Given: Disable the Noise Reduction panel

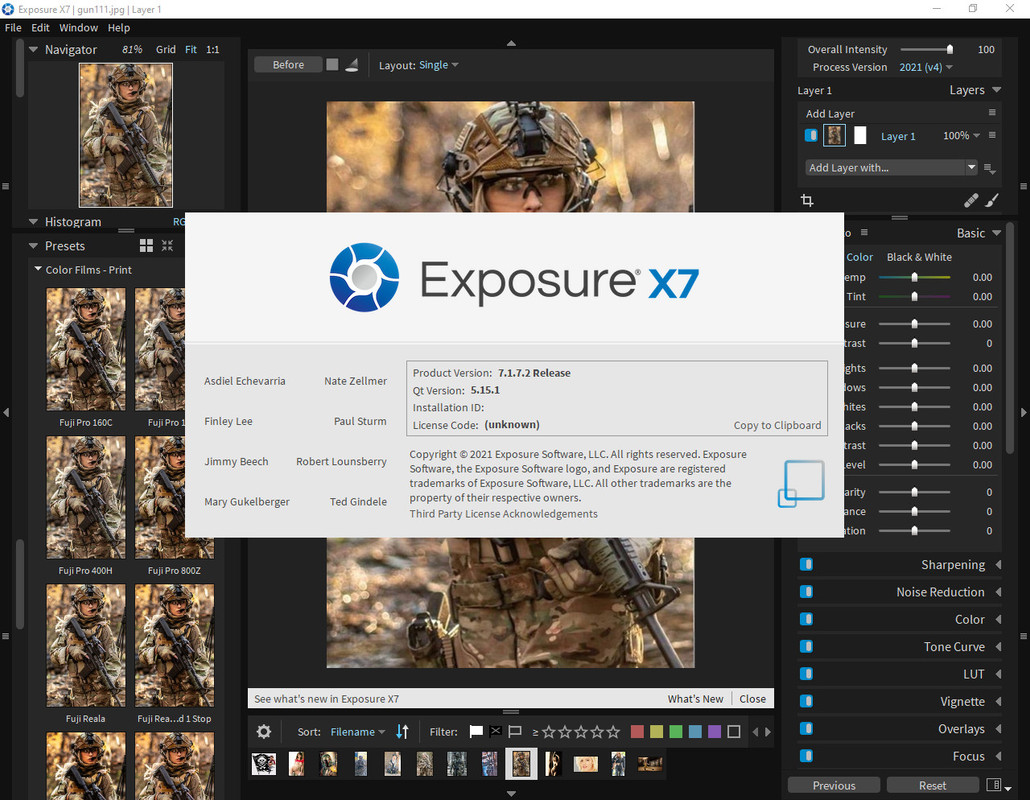Looking at the screenshot, I should pos(807,592).
